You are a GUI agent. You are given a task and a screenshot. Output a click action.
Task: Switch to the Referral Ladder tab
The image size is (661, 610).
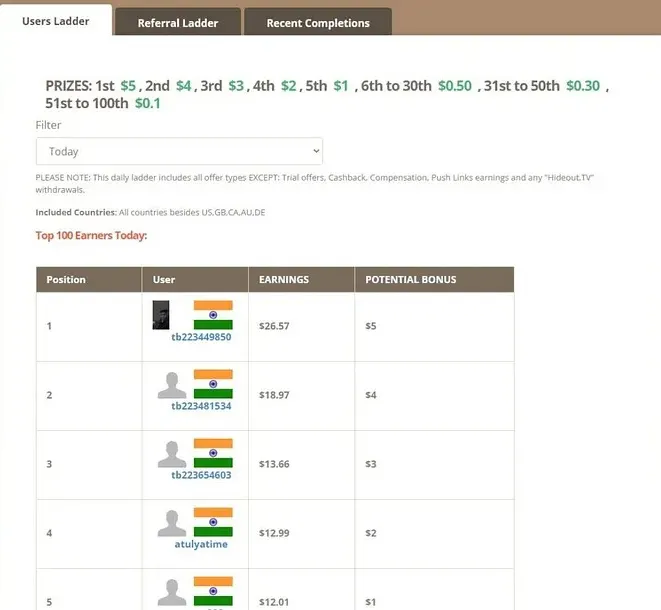177,23
